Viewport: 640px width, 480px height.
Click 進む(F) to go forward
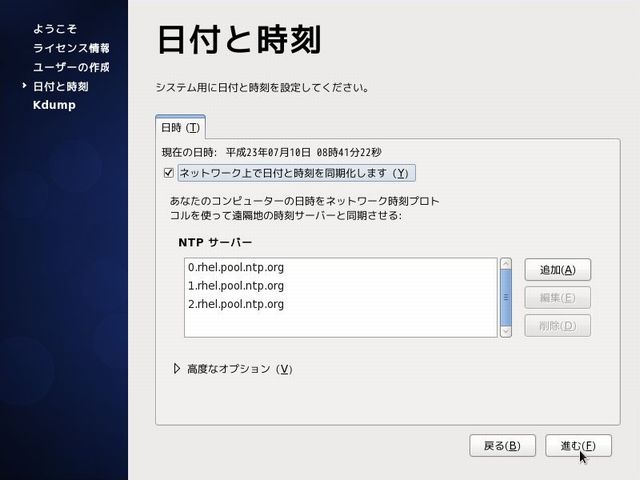pos(578,446)
